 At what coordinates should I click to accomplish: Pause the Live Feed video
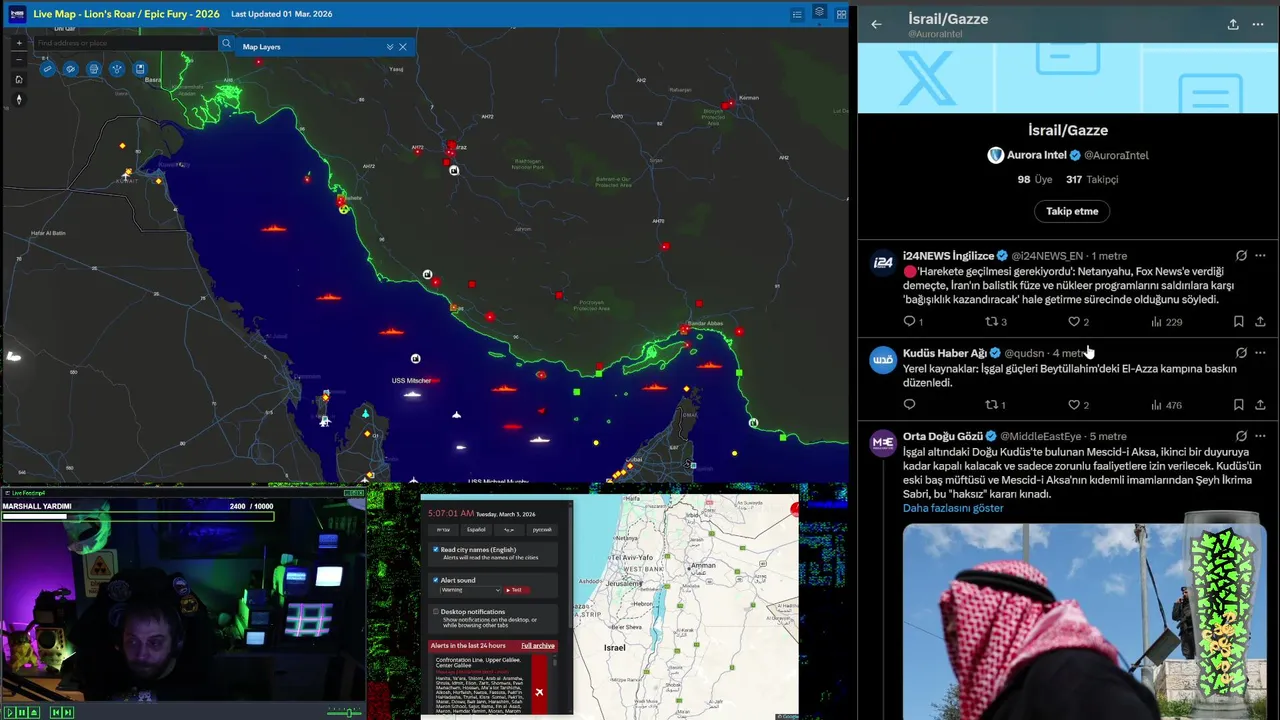(22, 712)
